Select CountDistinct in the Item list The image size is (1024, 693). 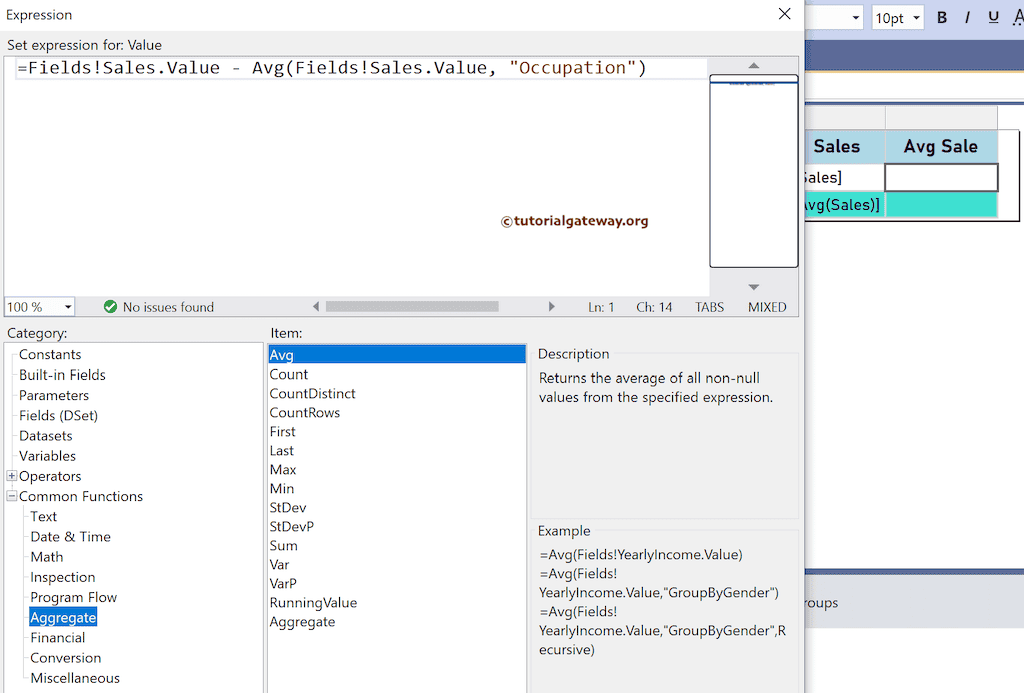(x=312, y=393)
